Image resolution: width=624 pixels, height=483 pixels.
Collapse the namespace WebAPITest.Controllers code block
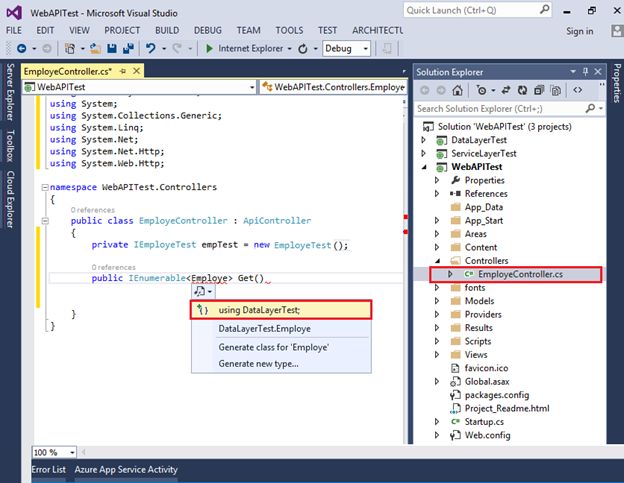(43, 187)
